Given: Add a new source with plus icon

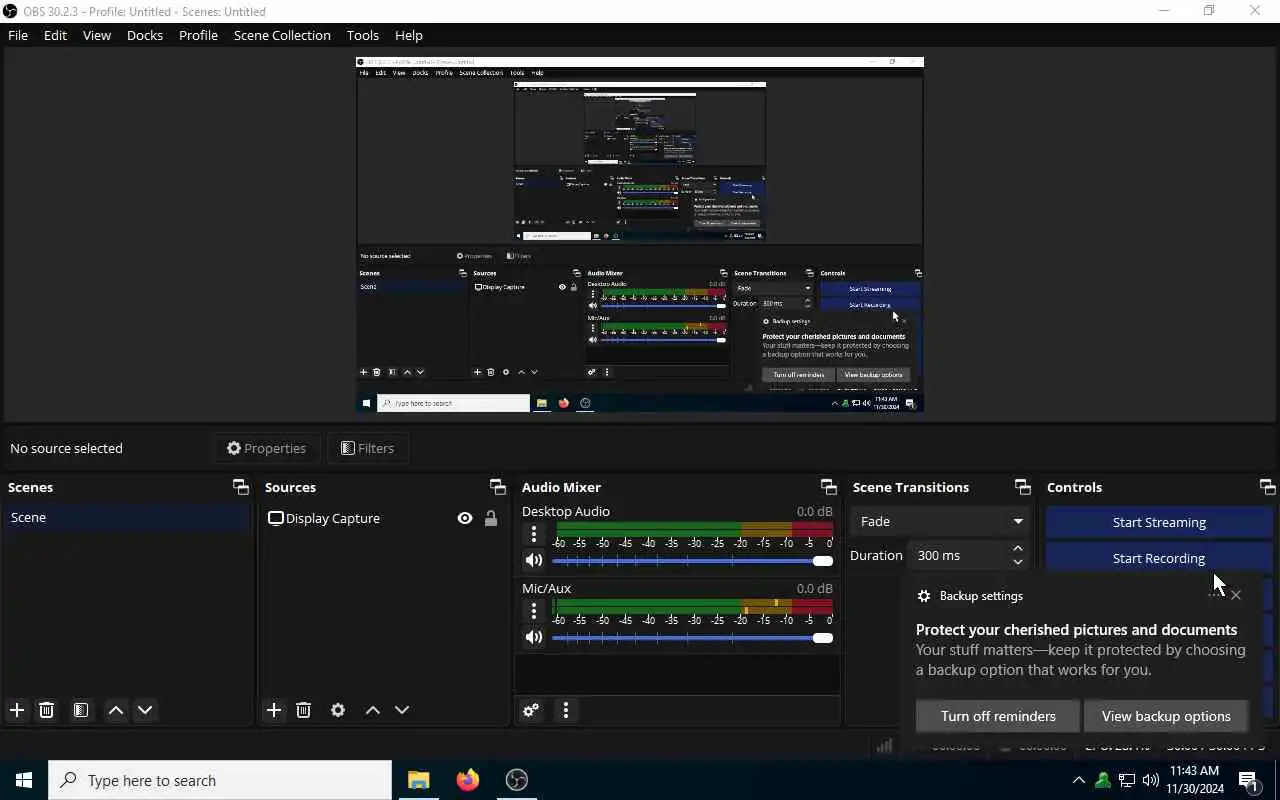Looking at the screenshot, I should tap(274, 710).
